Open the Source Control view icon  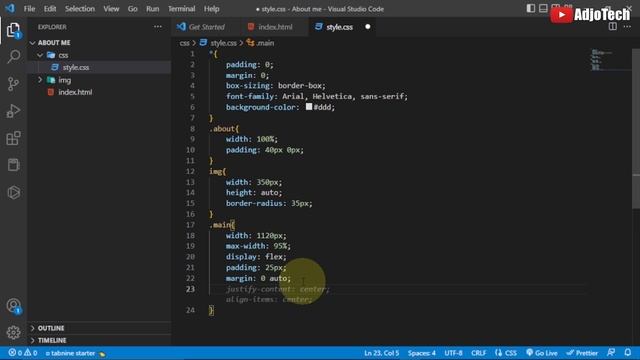[13, 84]
